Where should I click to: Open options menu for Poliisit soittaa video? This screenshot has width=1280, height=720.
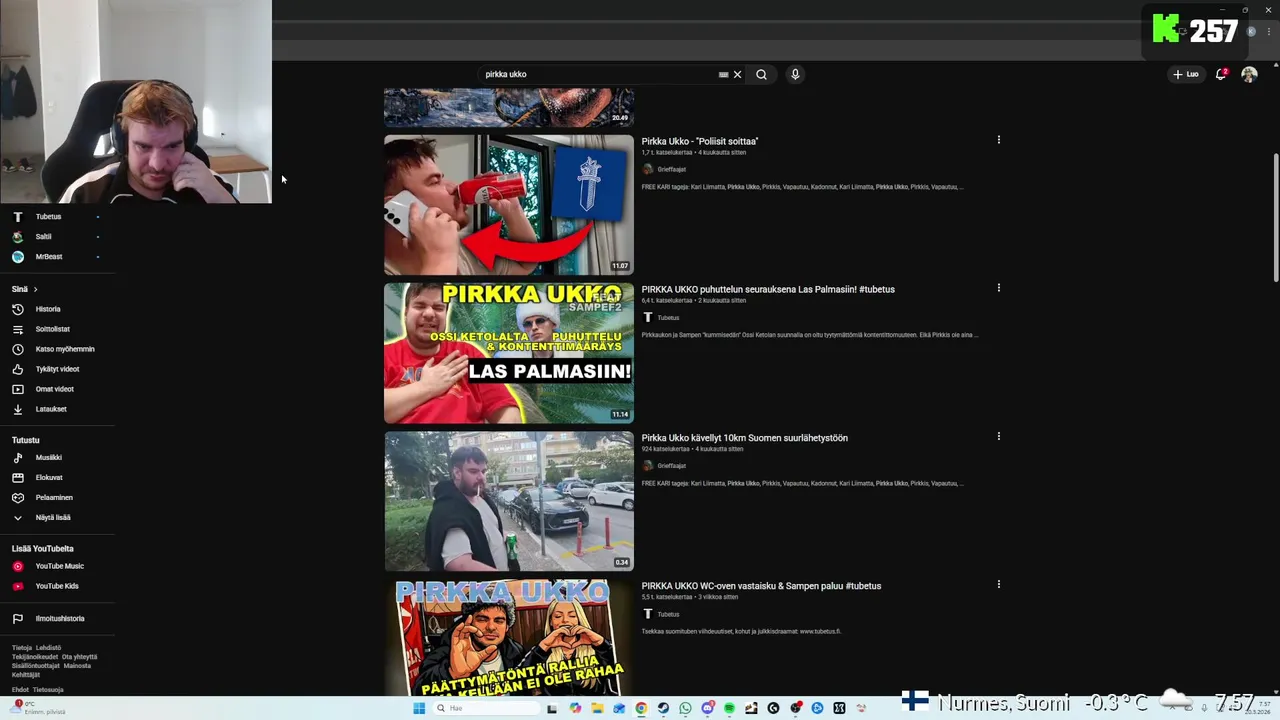pyautogui.click(x=998, y=140)
